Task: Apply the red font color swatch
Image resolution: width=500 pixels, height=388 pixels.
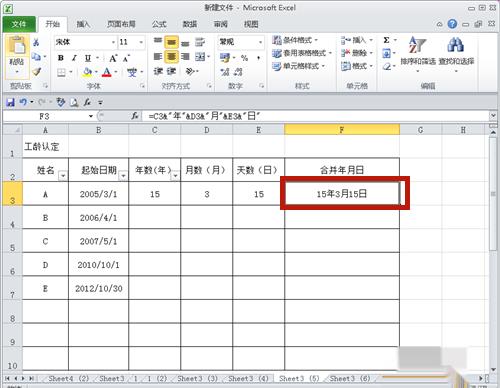Action: pos(106,72)
